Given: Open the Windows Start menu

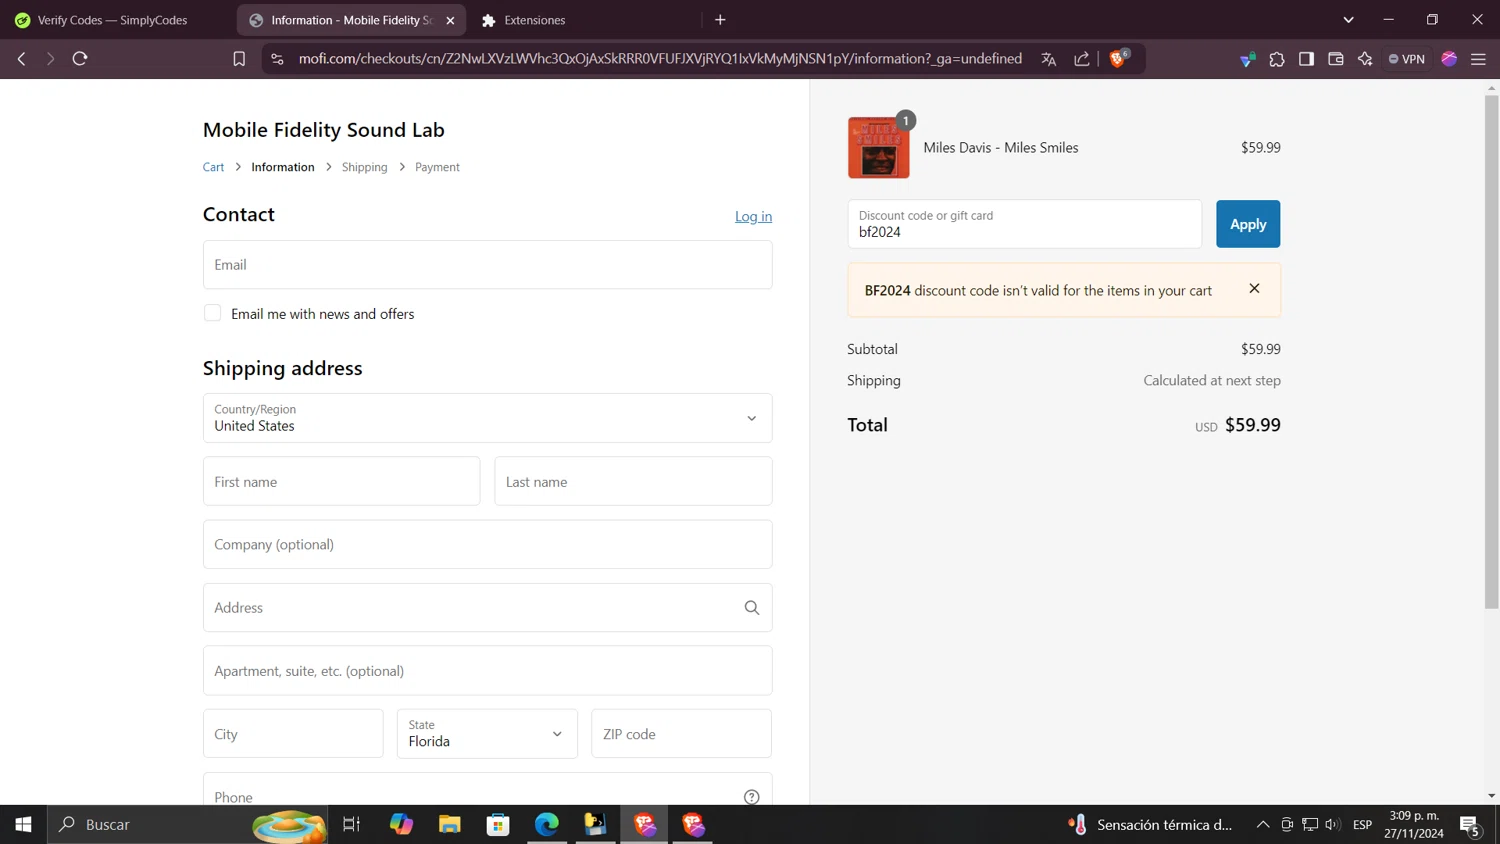Looking at the screenshot, I should point(23,824).
